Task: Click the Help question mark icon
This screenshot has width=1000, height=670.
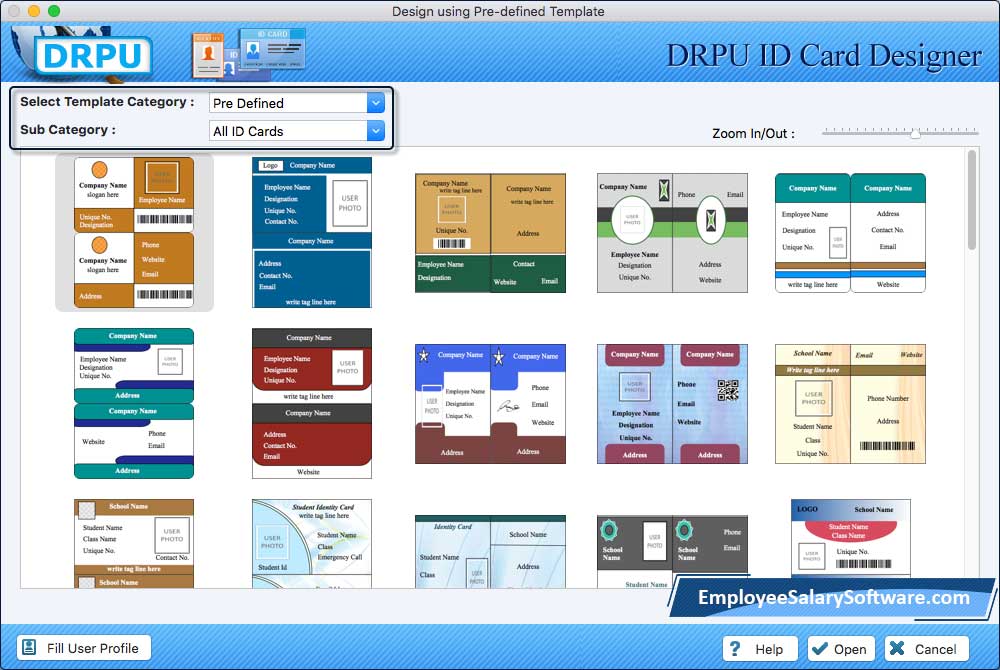Action: click(736, 649)
